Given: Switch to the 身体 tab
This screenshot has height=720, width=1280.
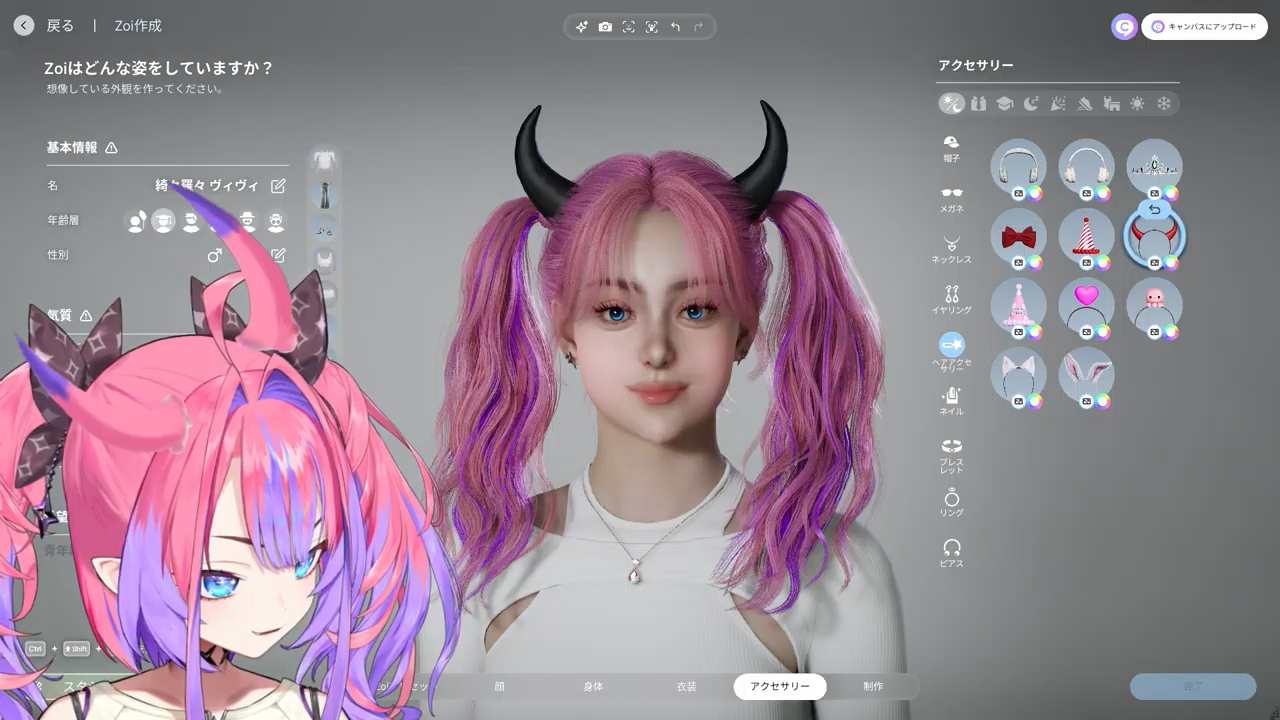Looking at the screenshot, I should [593, 686].
